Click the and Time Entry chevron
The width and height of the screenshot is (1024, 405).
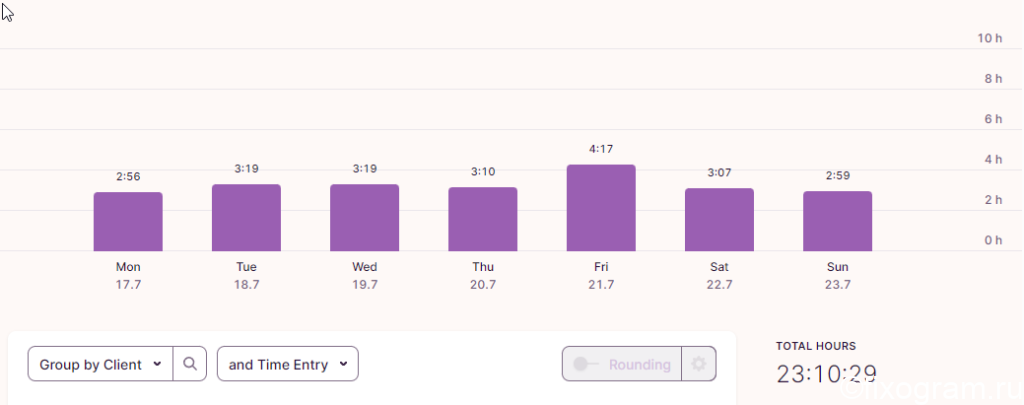click(343, 364)
